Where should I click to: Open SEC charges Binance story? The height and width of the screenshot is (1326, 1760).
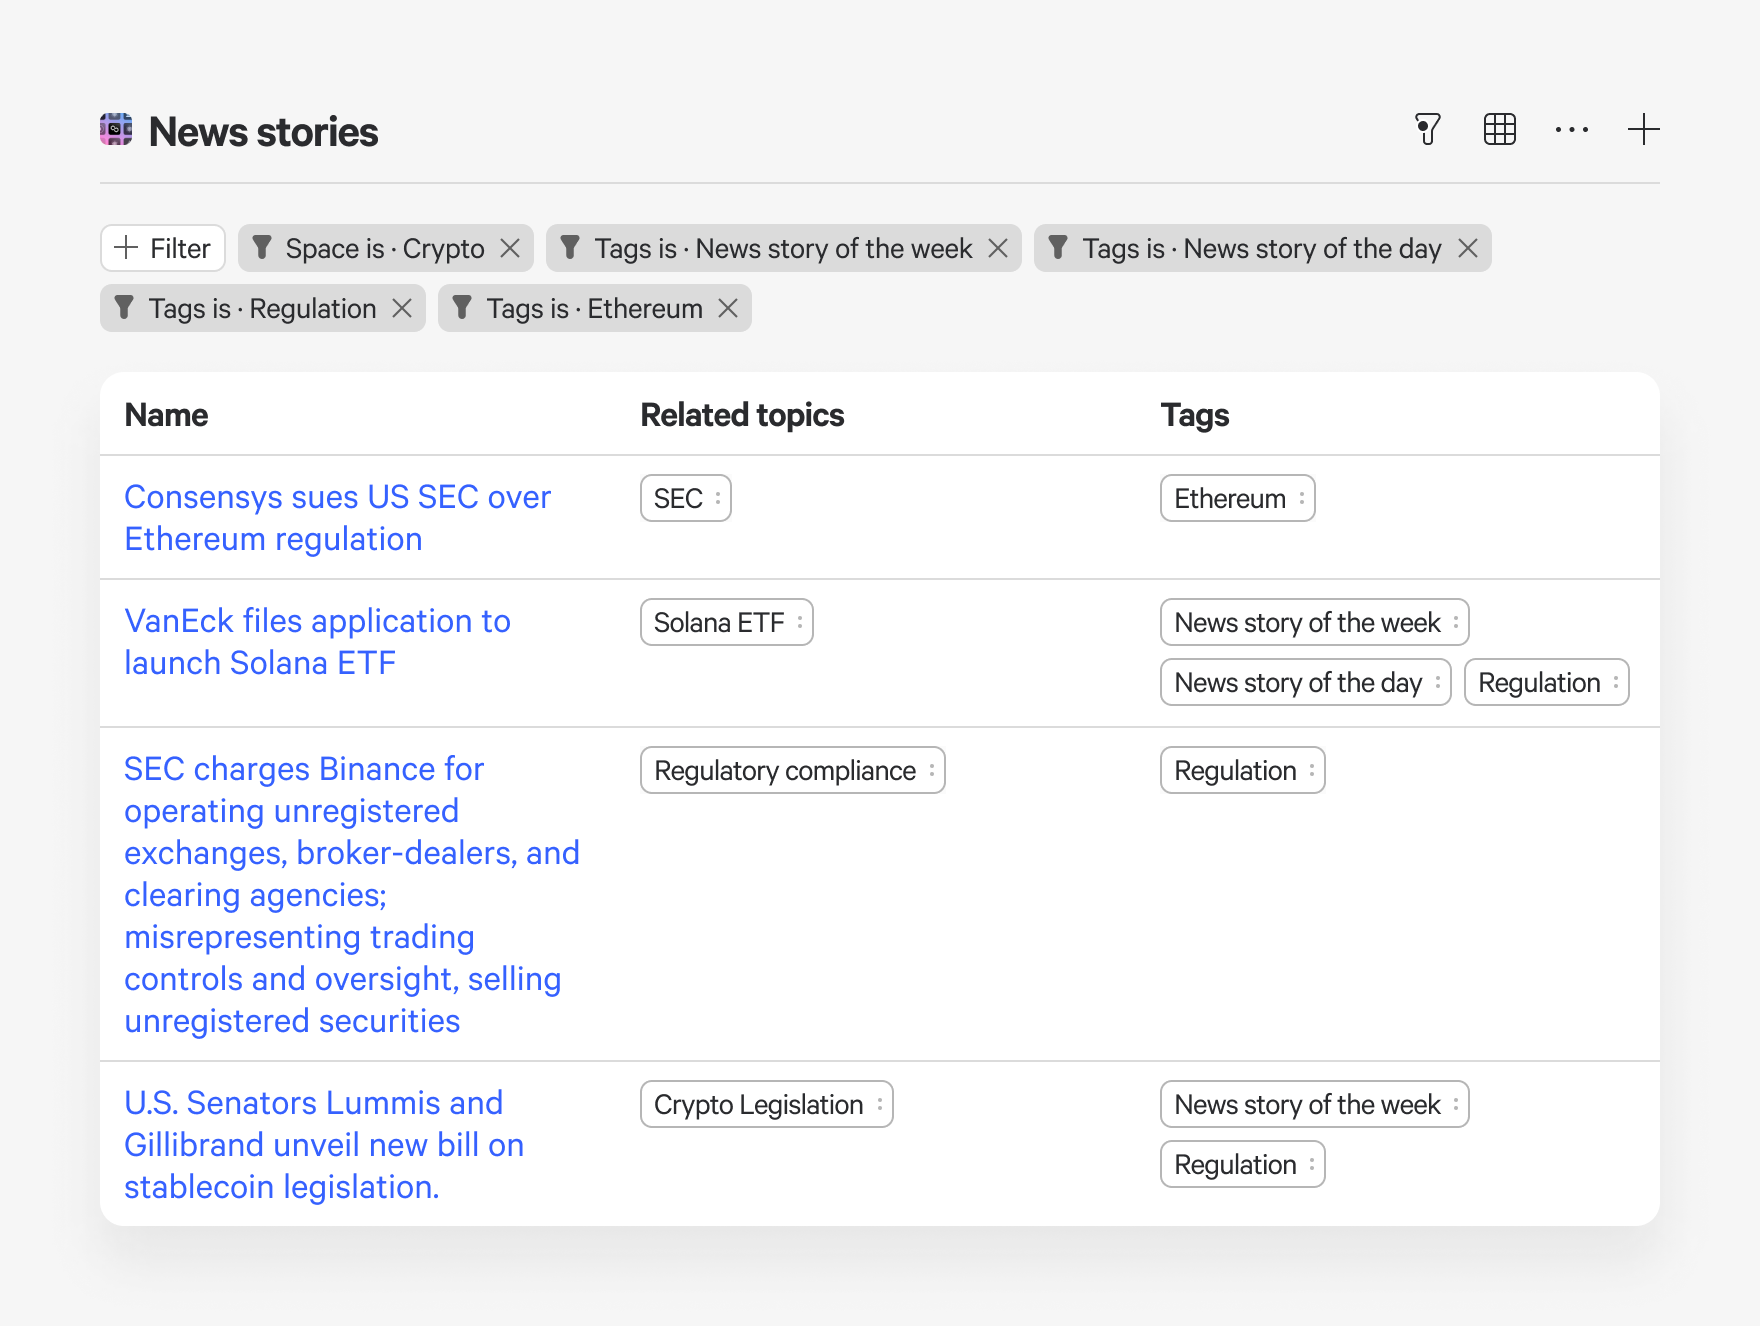coord(352,895)
